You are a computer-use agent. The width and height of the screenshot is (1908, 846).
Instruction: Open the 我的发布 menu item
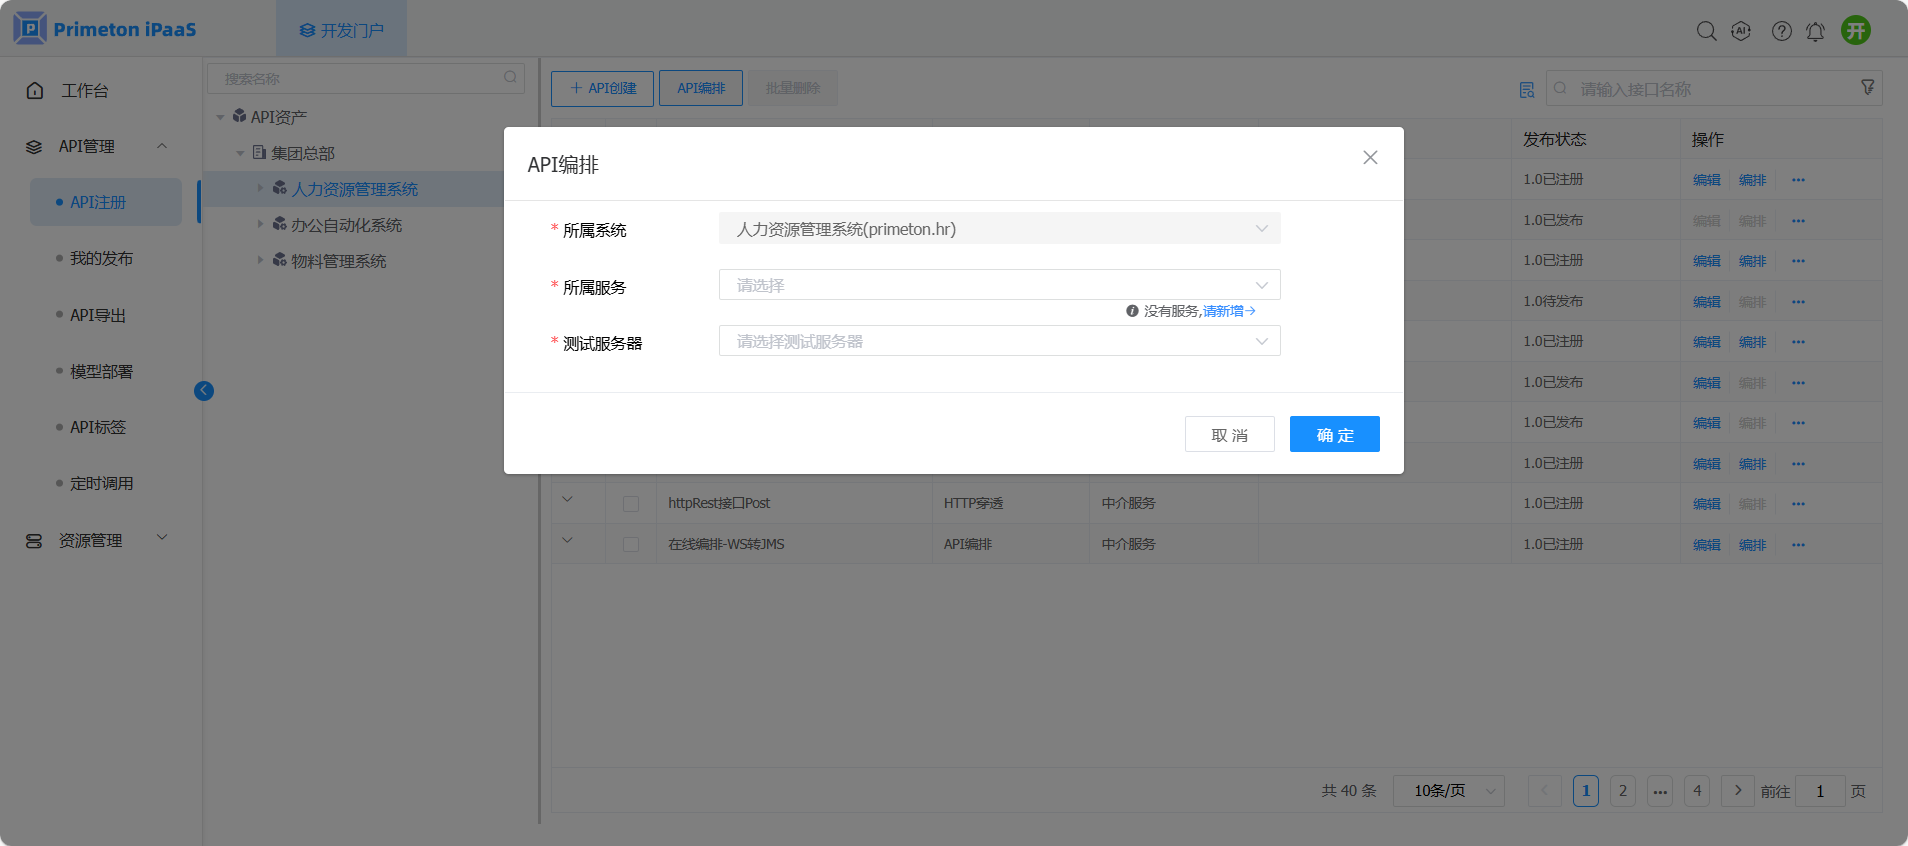point(101,259)
